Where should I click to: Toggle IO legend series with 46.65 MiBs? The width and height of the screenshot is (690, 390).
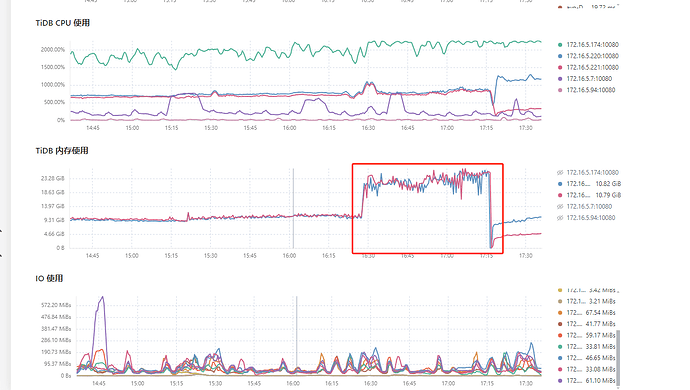587,358
